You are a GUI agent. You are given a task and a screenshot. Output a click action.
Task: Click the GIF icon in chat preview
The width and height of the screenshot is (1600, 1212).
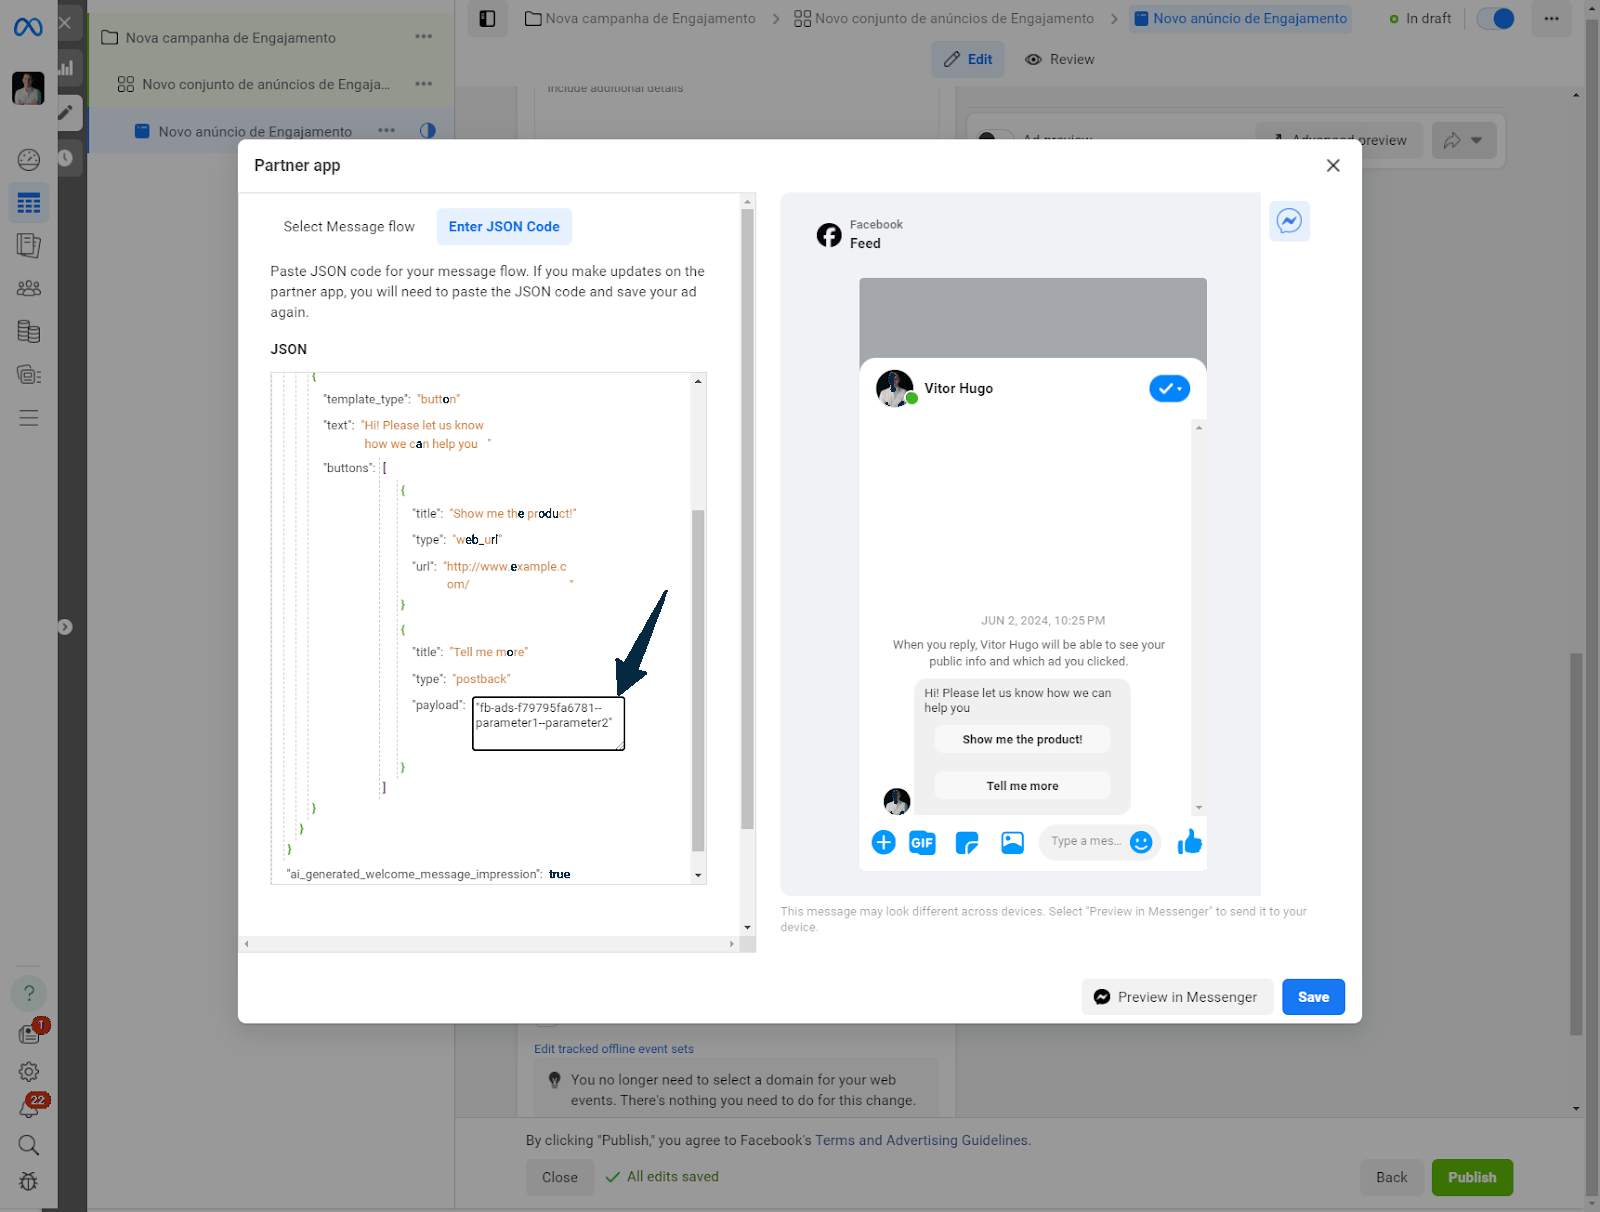(x=922, y=843)
